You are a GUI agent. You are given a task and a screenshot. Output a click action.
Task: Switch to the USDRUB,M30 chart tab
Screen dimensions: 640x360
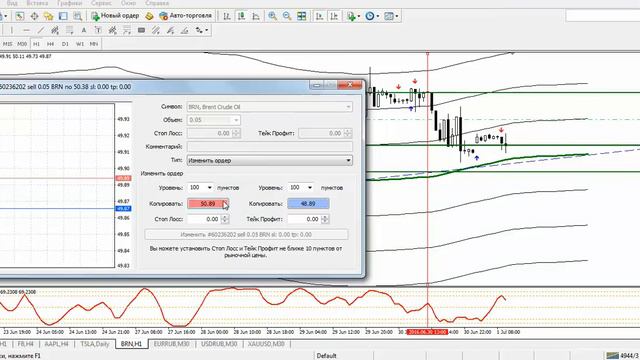pyautogui.click(x=219, y=344)
